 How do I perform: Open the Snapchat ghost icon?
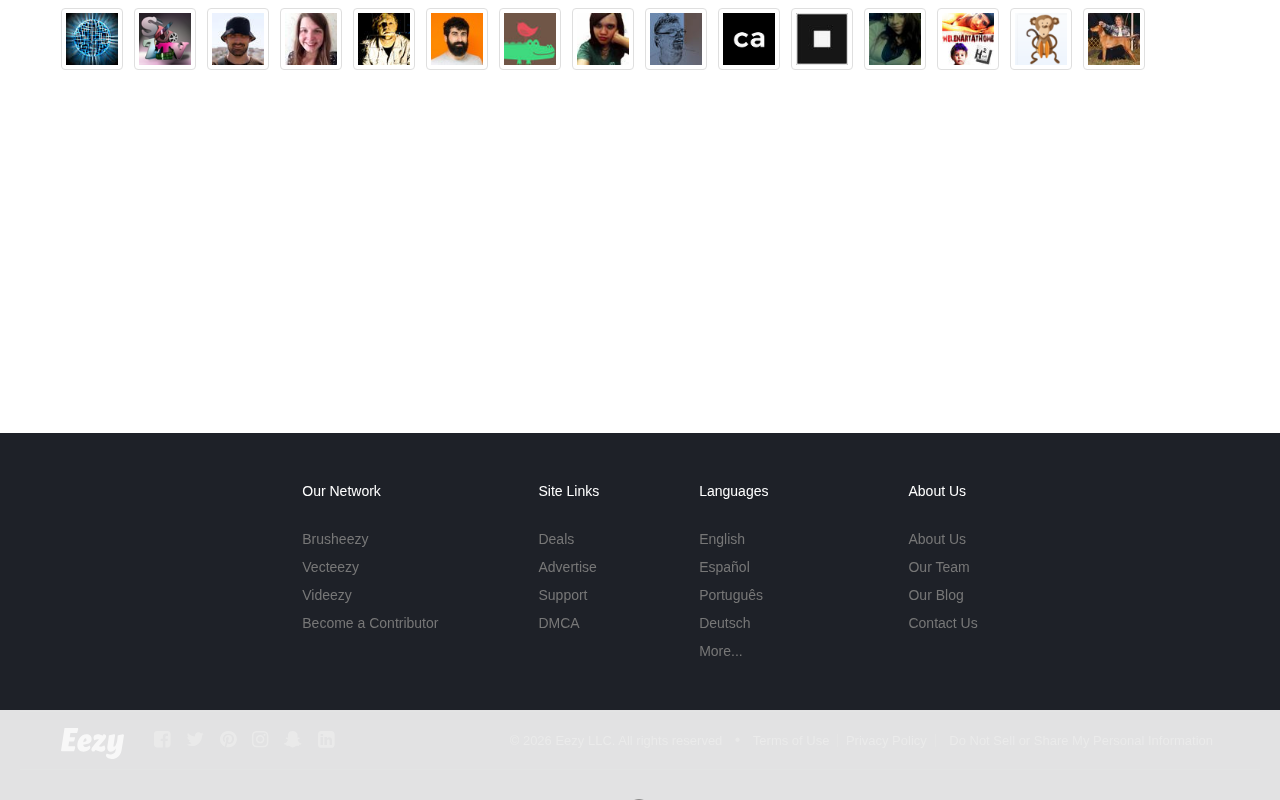tap(293, 739)
